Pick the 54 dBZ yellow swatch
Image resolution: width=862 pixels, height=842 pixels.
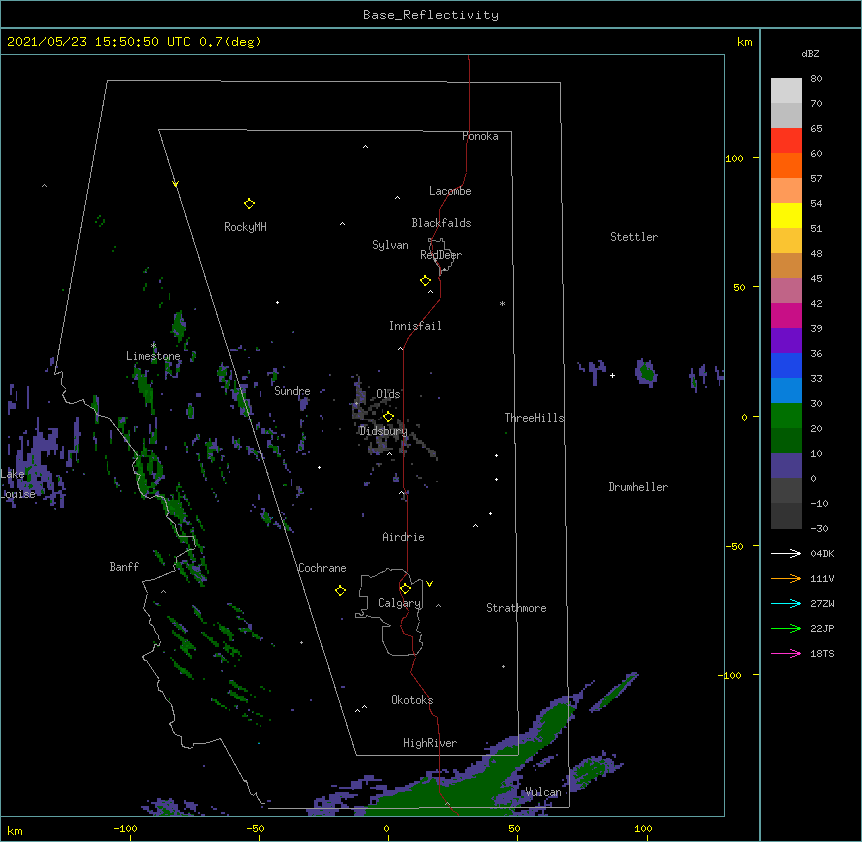click(x=786, y=215)
